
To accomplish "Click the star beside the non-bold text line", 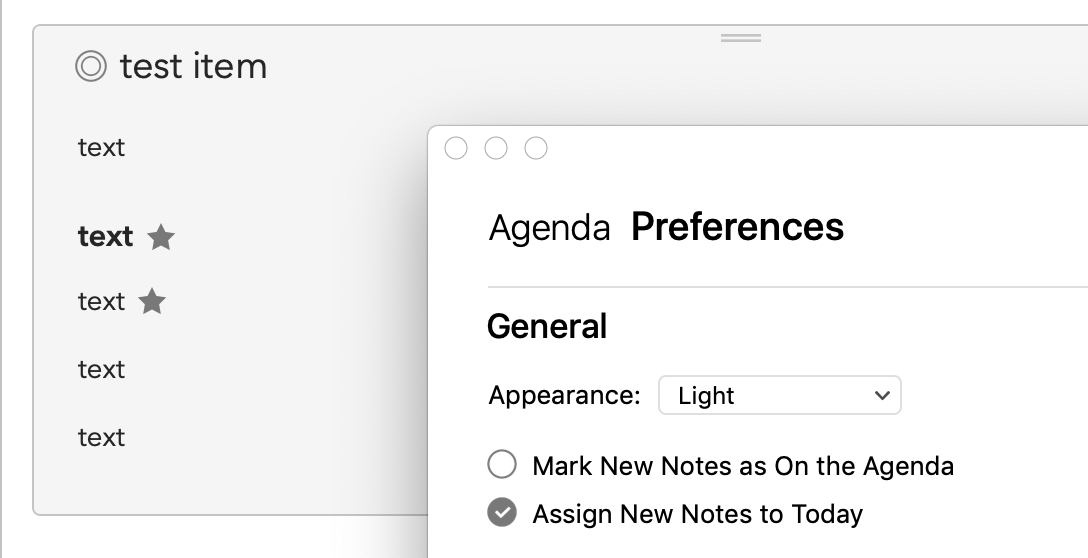I will pyautogui.click(x=152, y=301).
